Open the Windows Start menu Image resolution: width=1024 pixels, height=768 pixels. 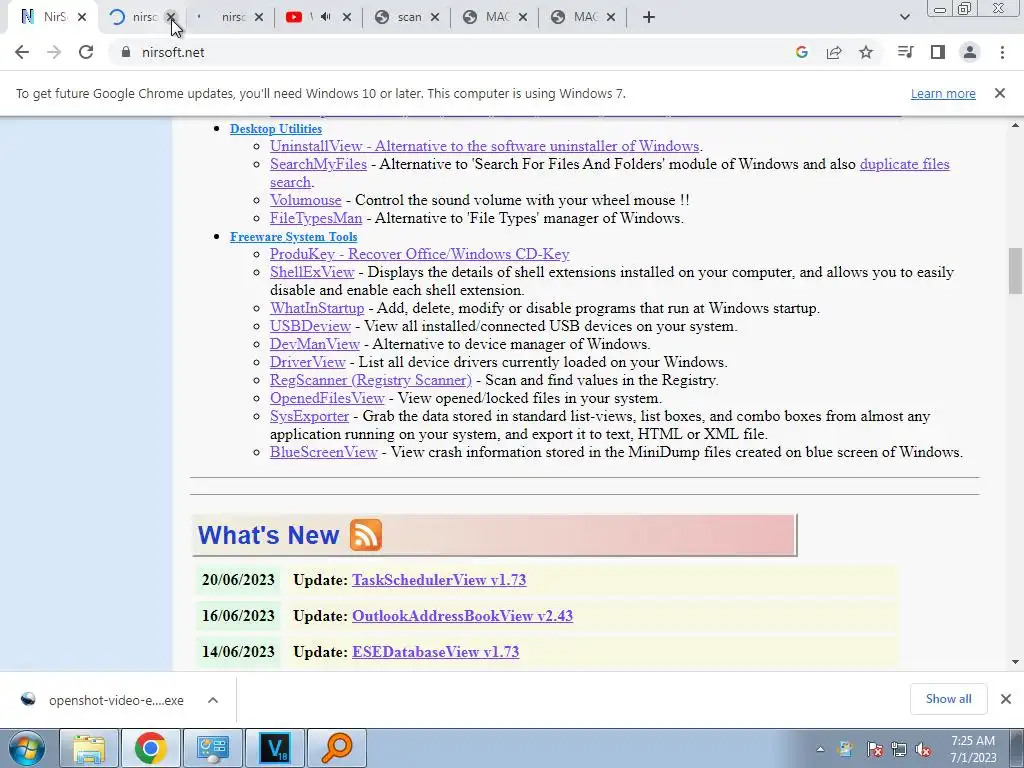tap(27, 748)
